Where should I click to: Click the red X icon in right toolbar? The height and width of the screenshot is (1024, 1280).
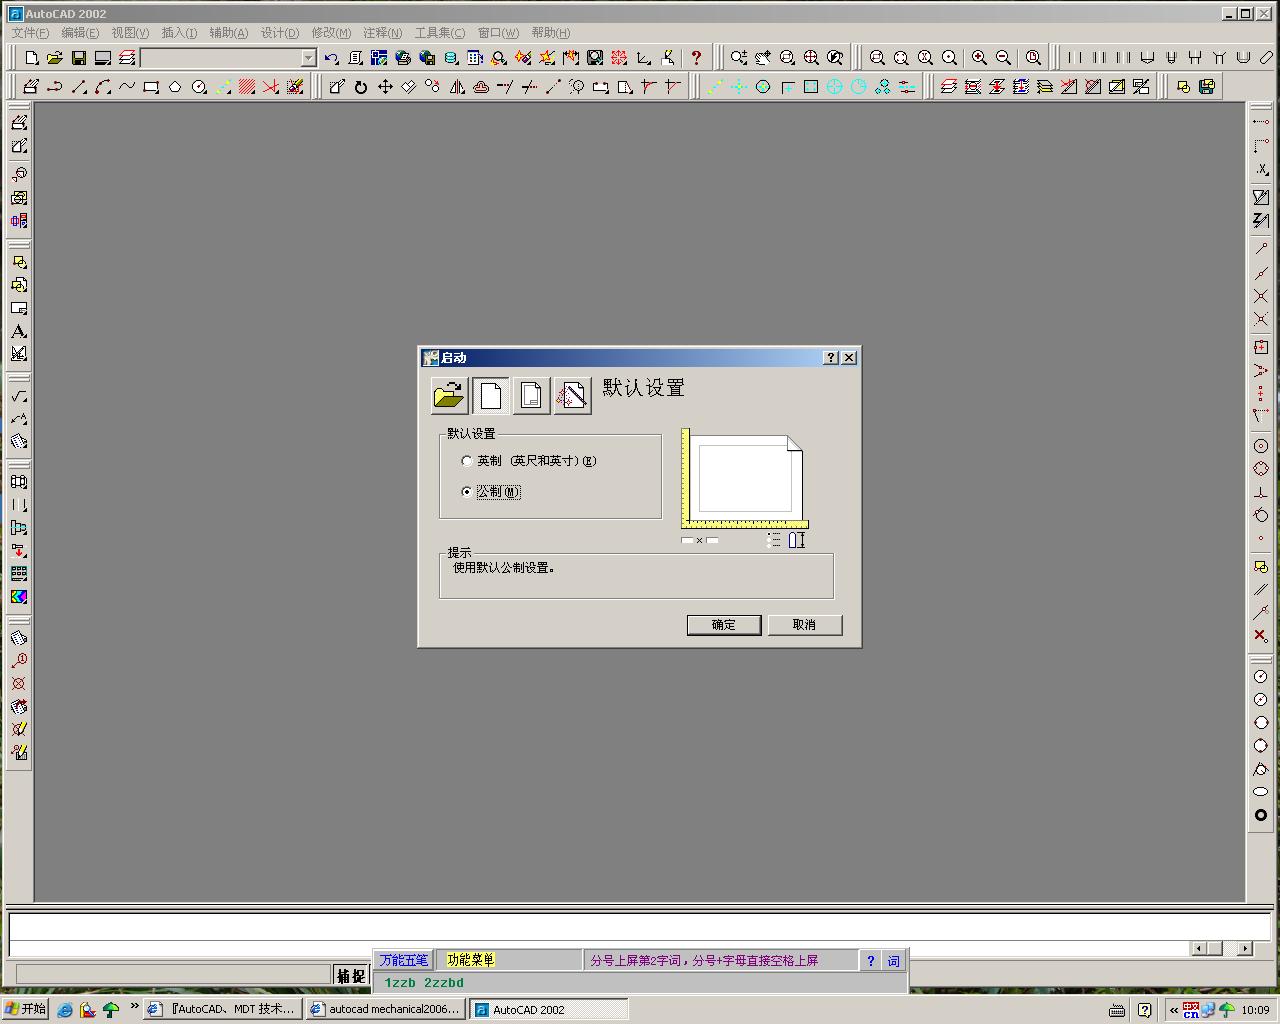1261,636
